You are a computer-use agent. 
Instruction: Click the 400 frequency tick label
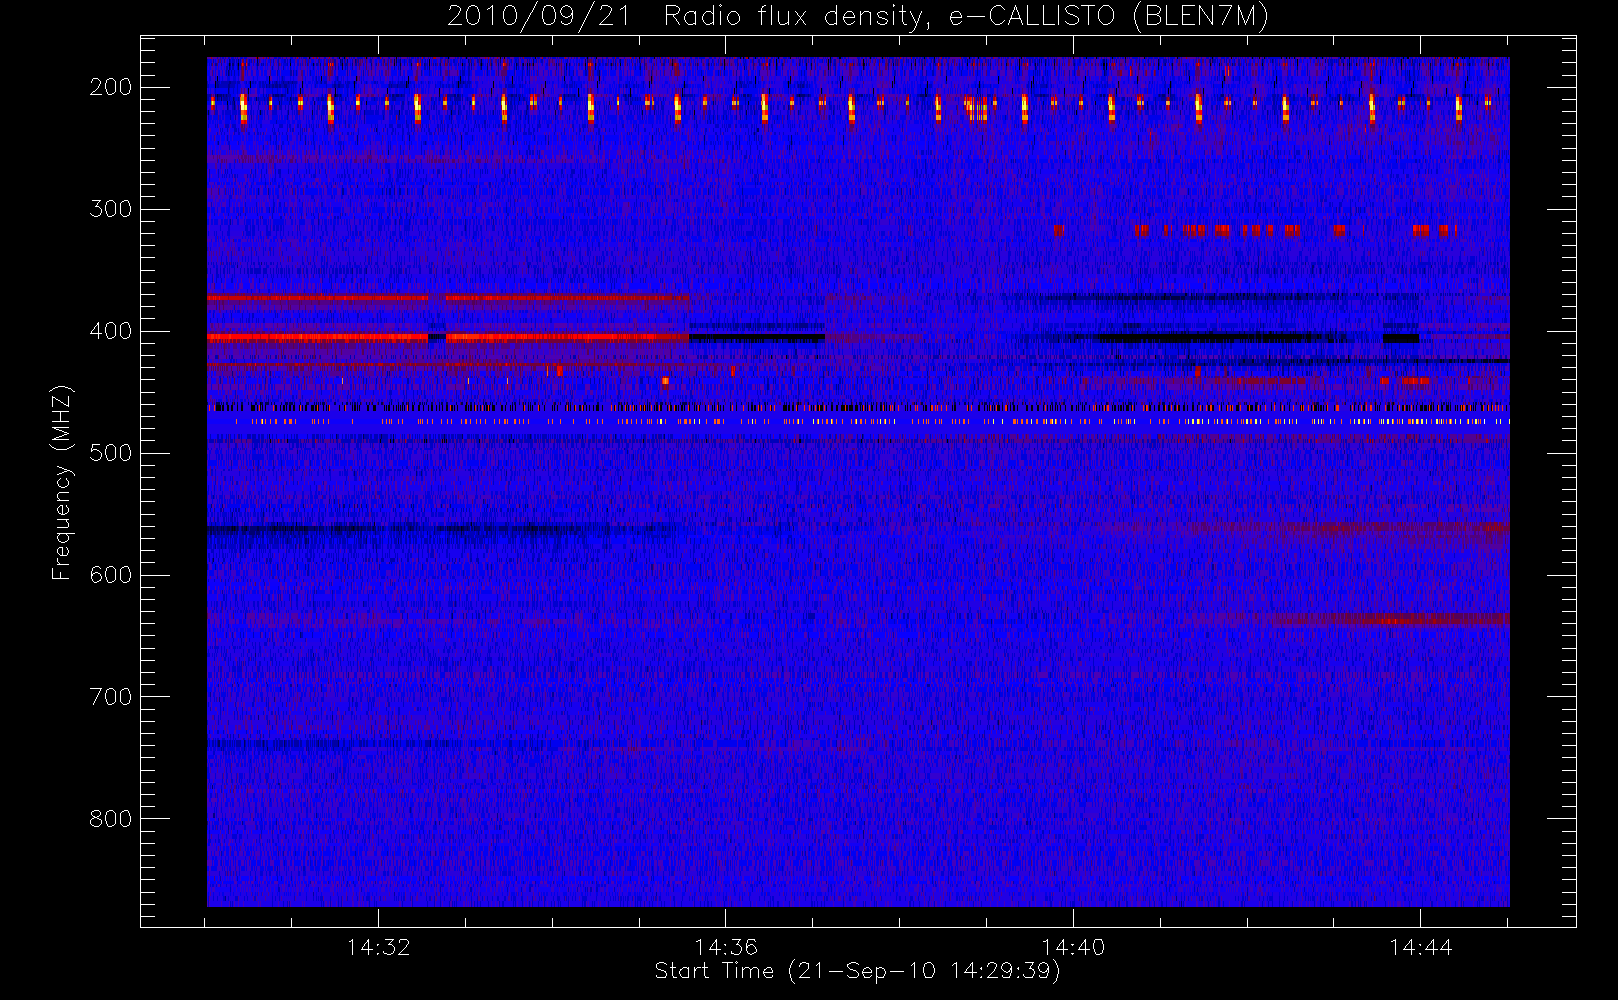click(110, 331)
